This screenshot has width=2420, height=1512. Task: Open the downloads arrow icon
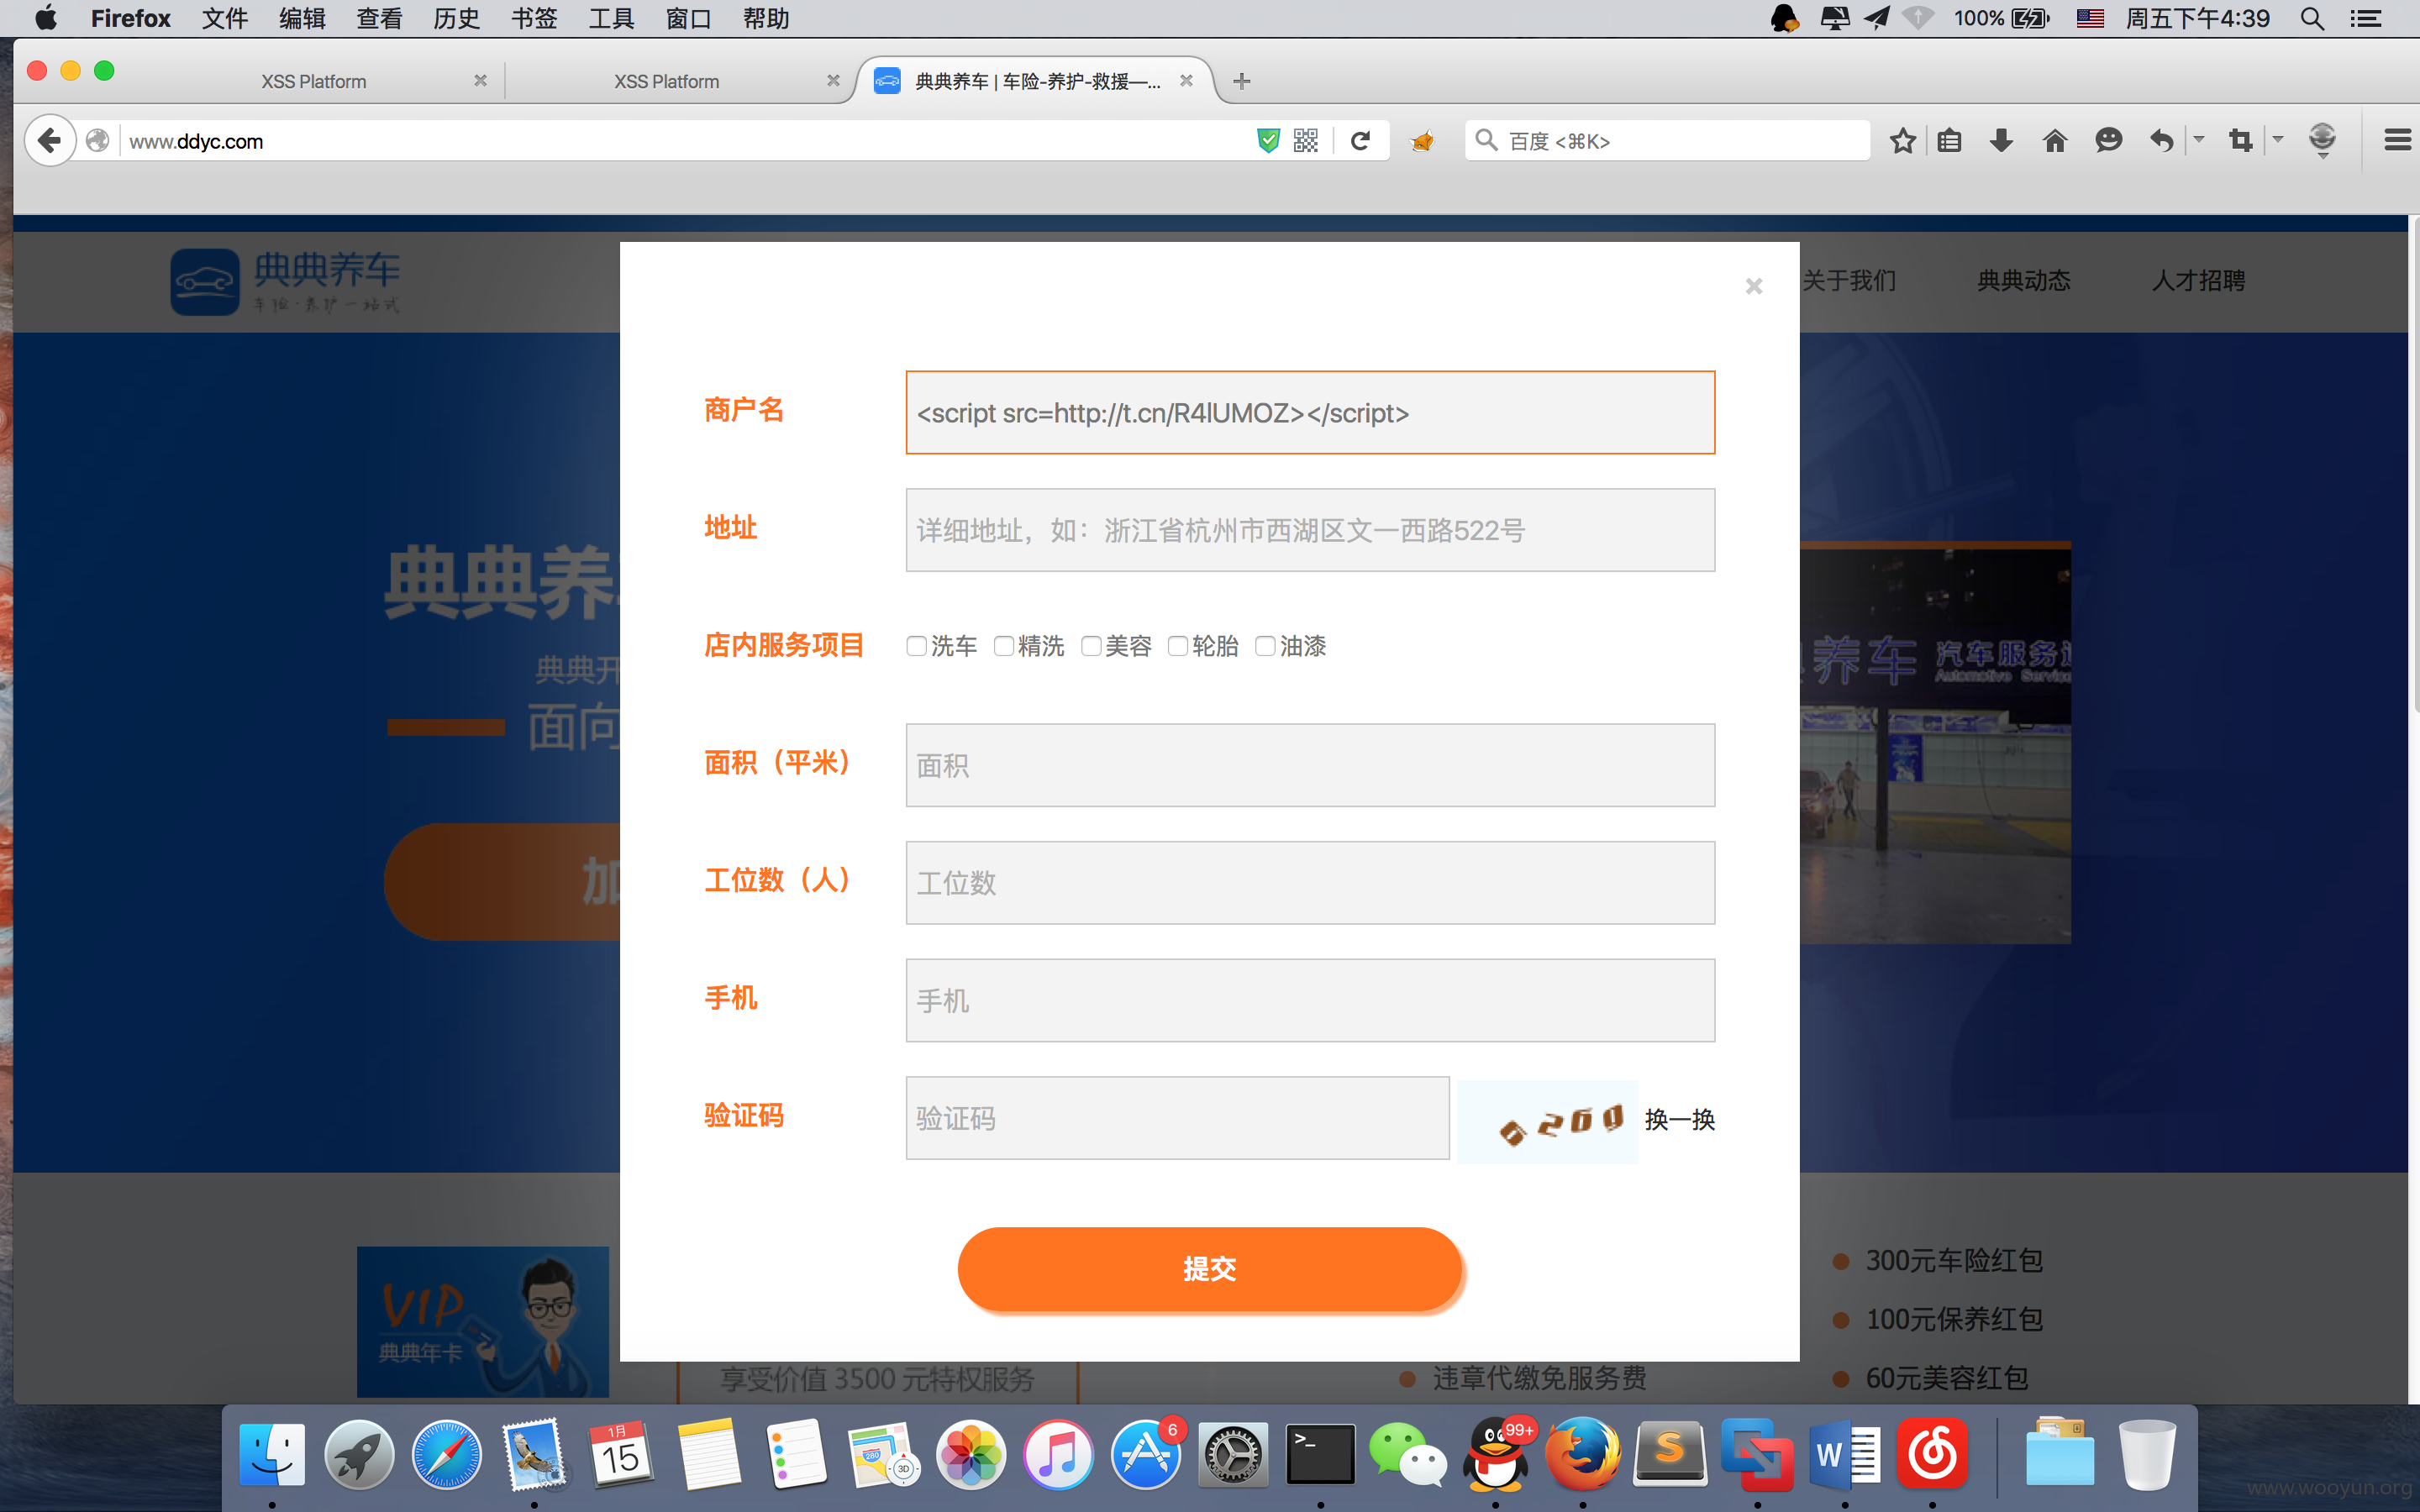[x=2001, y=141]
